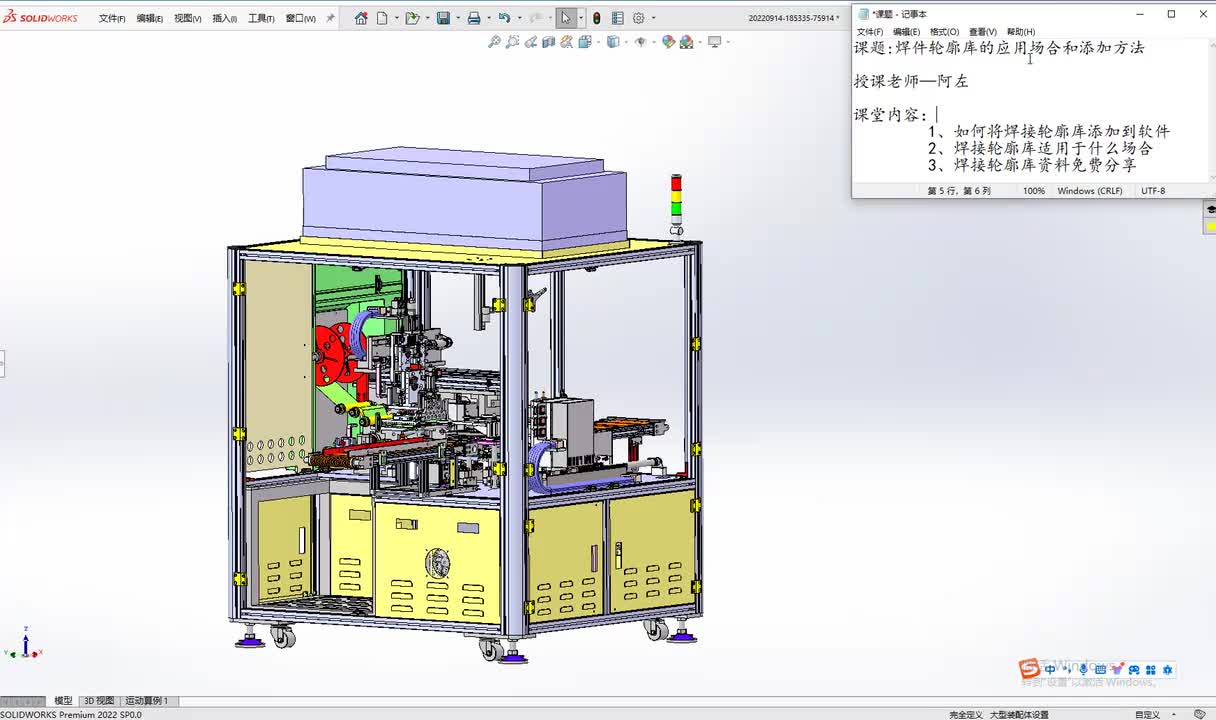
Task: Click the Rebuild traffic light icon
Action: [x=597, y=18]
